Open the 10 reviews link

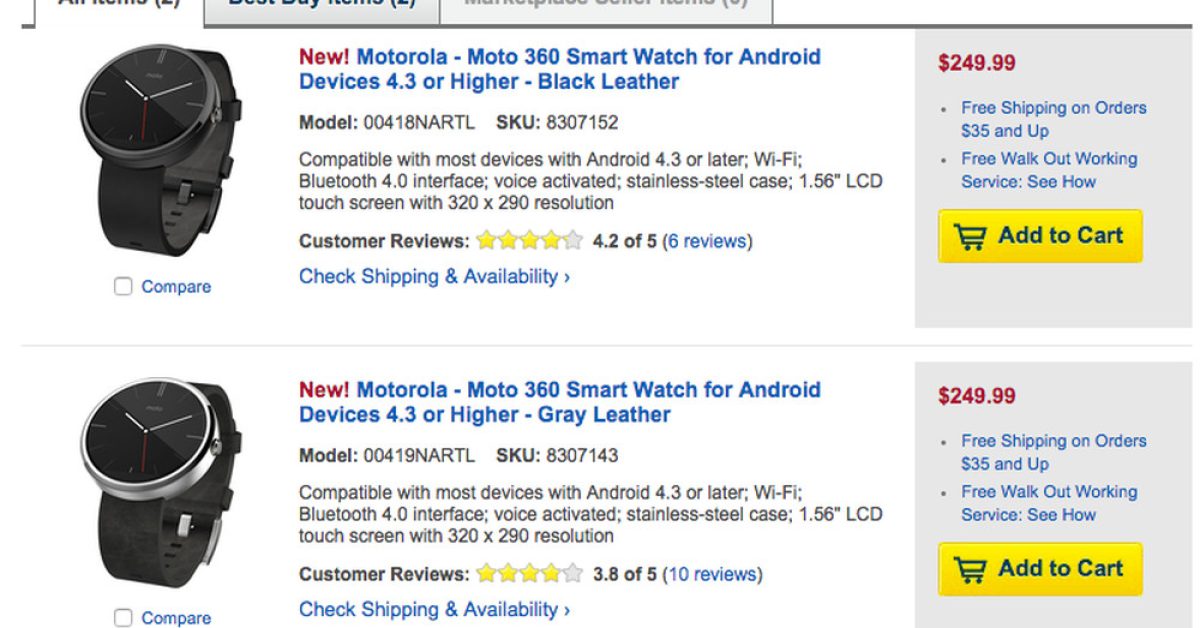(712, 574)
